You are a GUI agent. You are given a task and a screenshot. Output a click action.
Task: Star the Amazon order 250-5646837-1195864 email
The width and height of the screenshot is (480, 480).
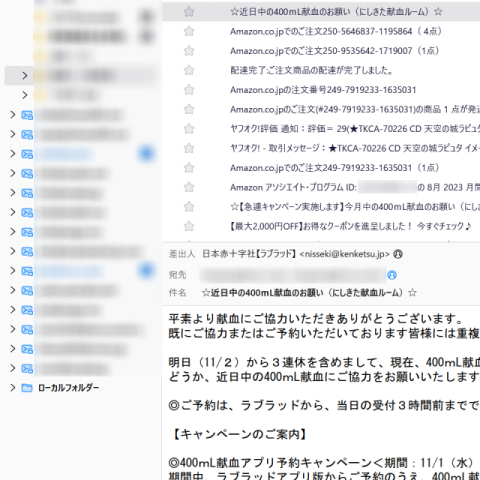(x=189, y=32)
